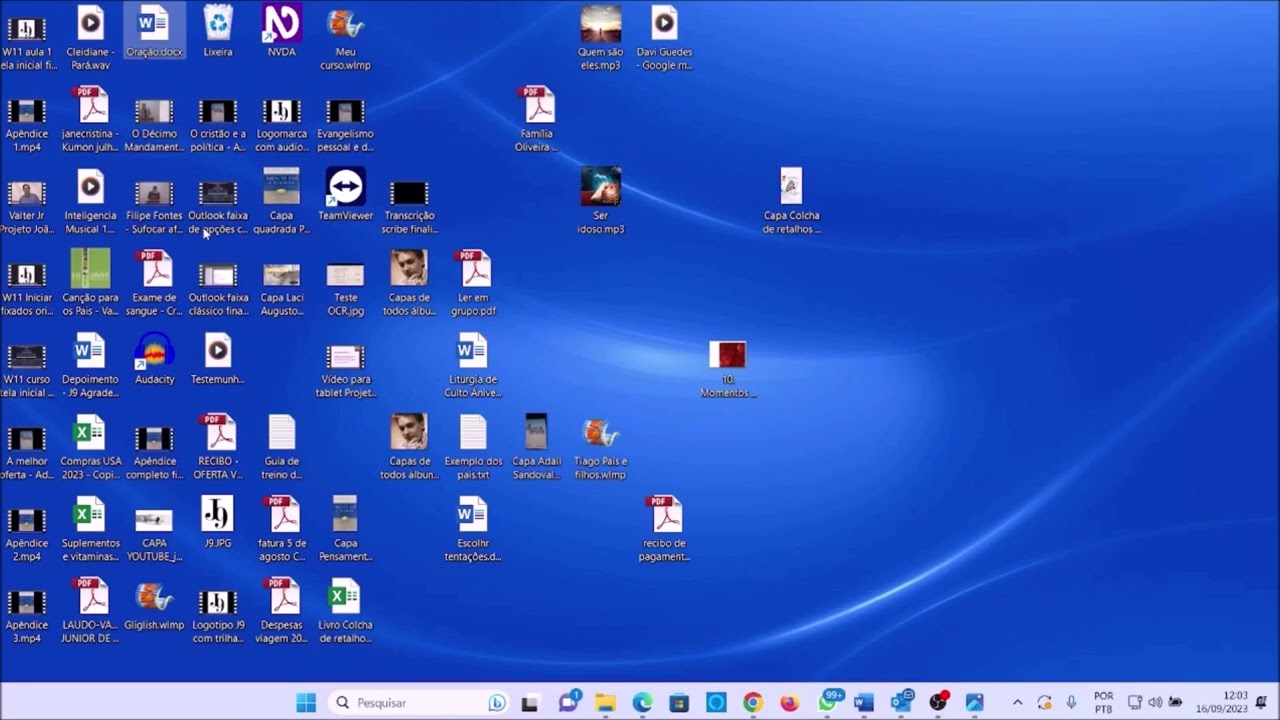The image size is (1280, 720).
Task: Open the Testemunh media file
Action: coord(218,359)
